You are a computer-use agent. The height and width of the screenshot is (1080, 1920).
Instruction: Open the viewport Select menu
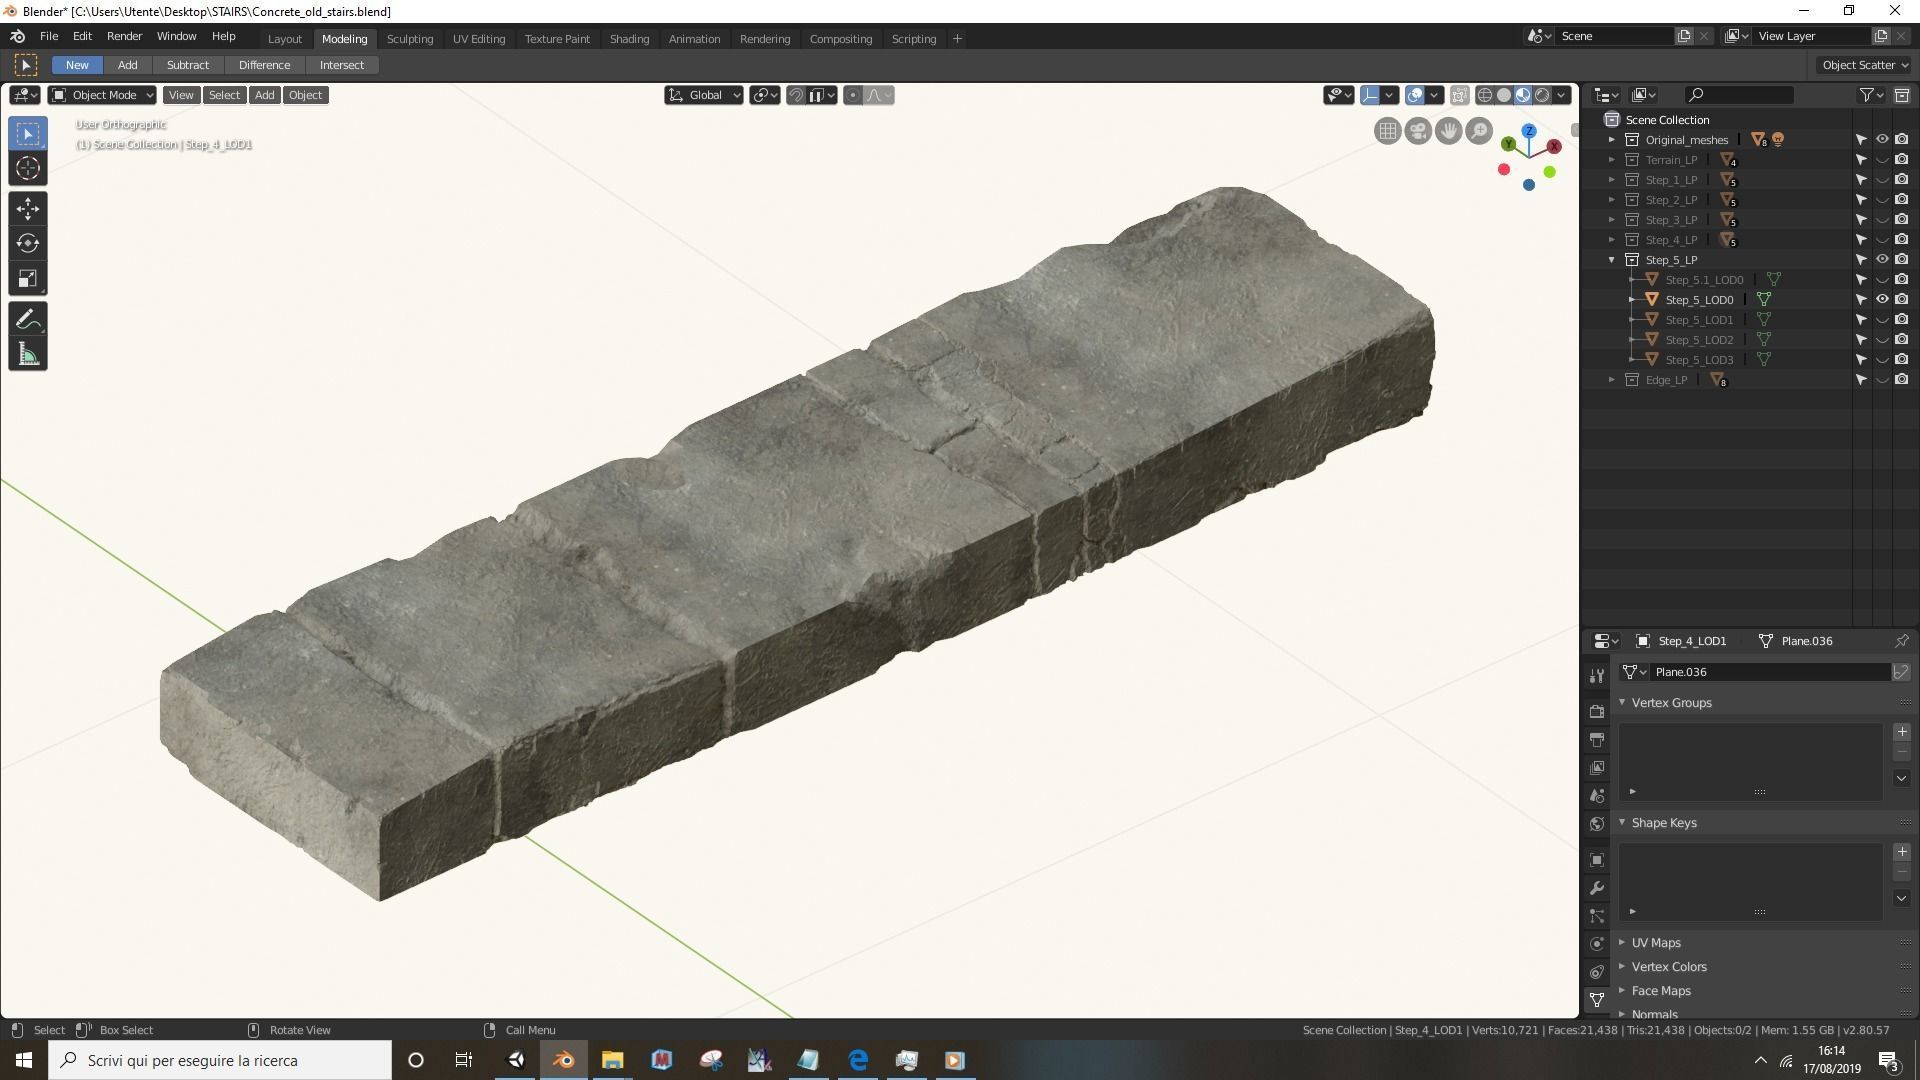[x=224, y=95]
